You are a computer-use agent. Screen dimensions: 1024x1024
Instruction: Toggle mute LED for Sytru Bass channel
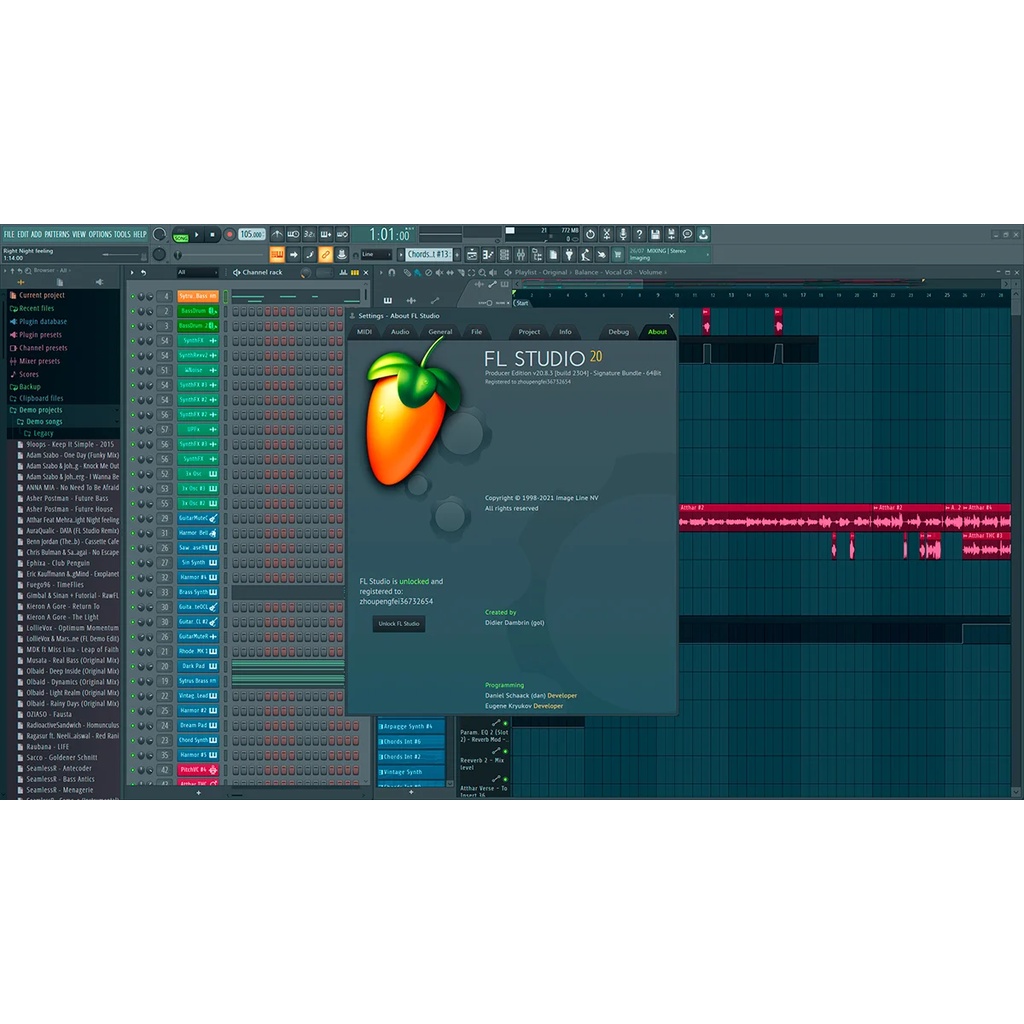pyautogui.click(x=133, y=296)
